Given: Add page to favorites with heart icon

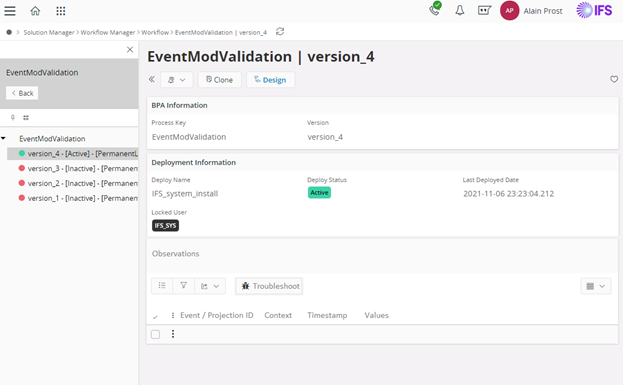Looking at the screenshot, I should (x=614, y=79).
